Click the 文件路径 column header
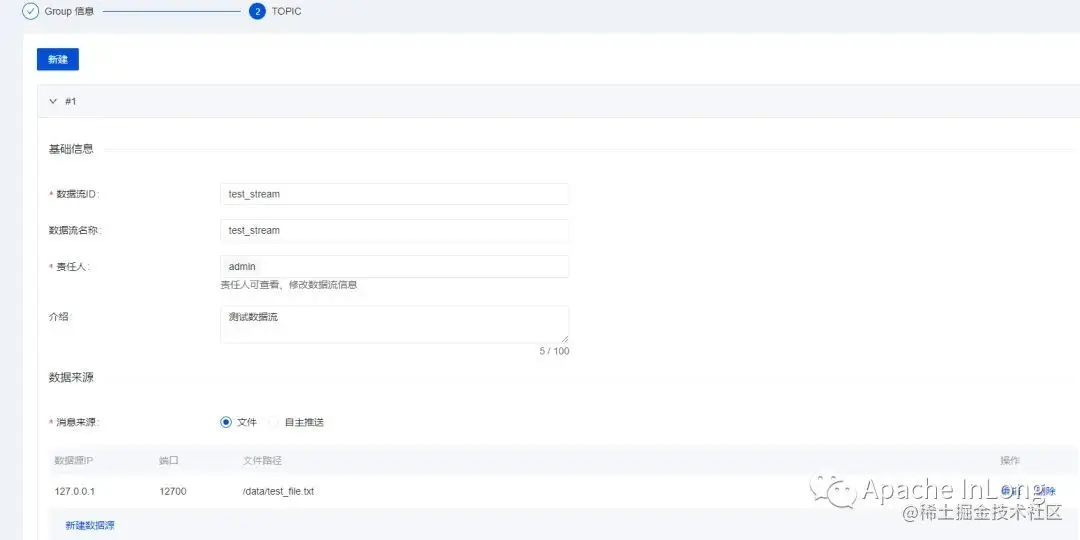This screenshot has height=540, width=1080. pos(262,460)
